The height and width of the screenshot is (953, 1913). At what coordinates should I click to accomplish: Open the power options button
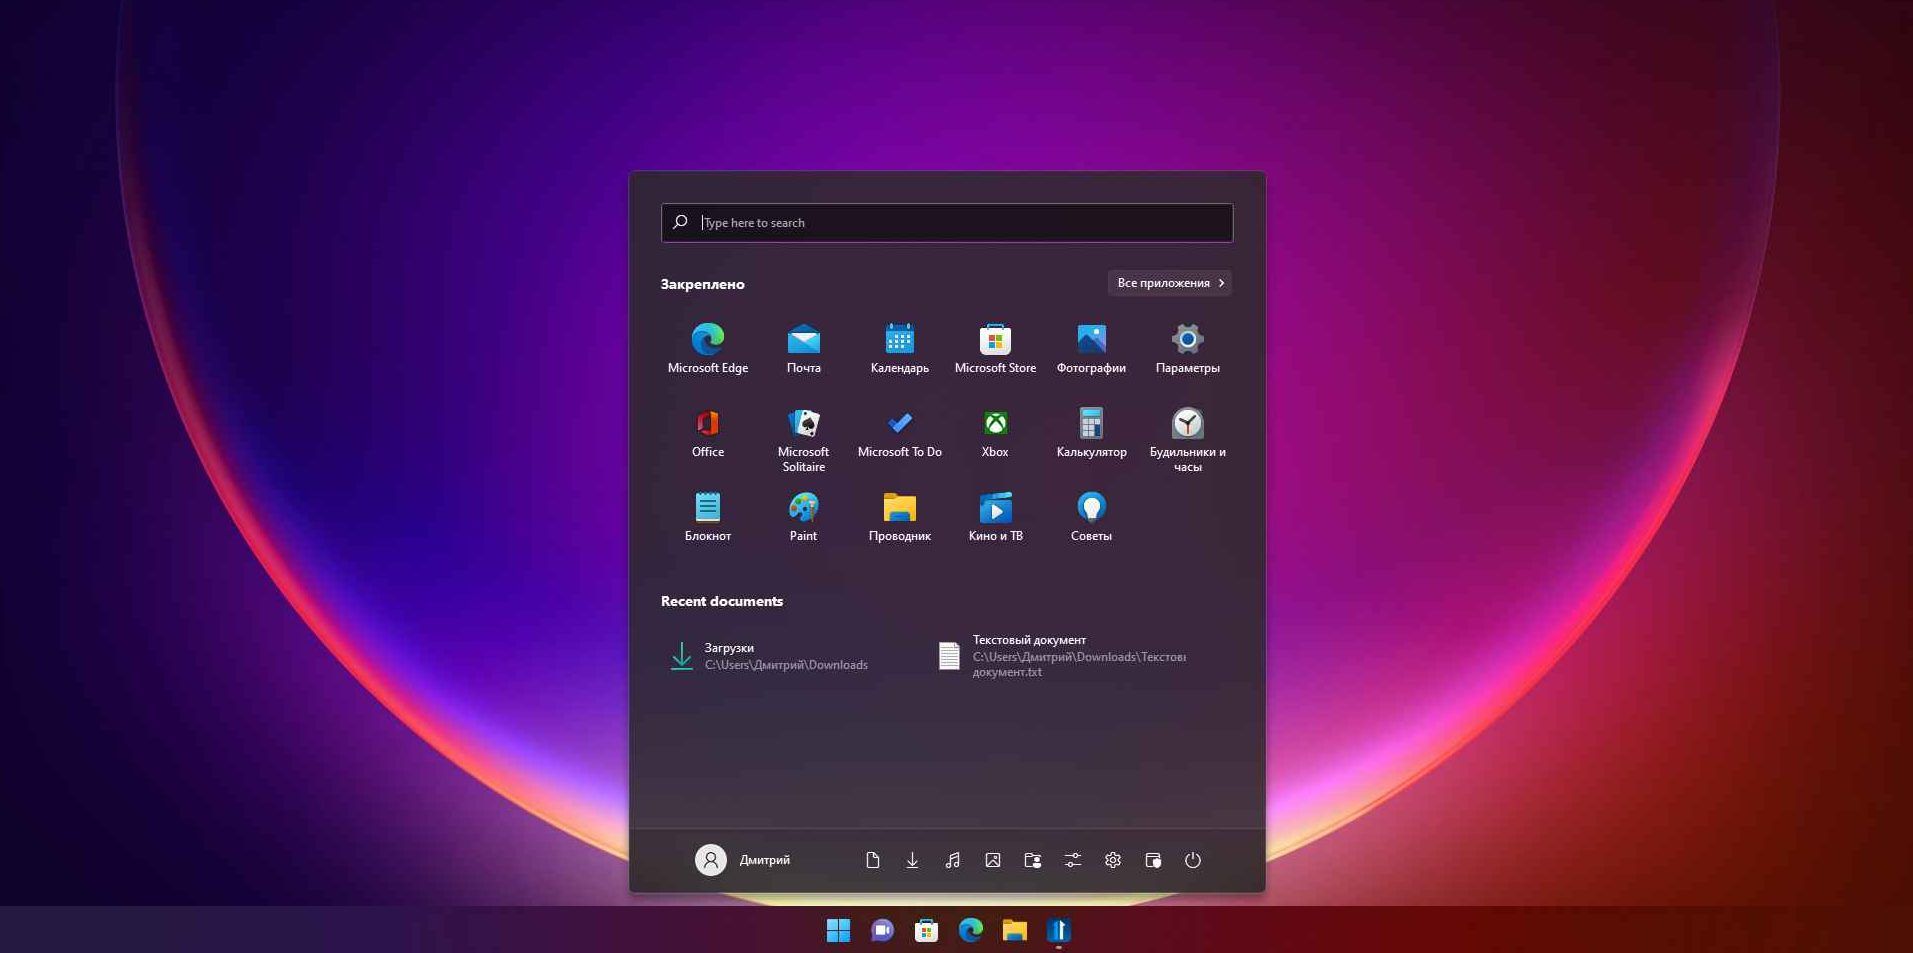tap(1192, 860)
